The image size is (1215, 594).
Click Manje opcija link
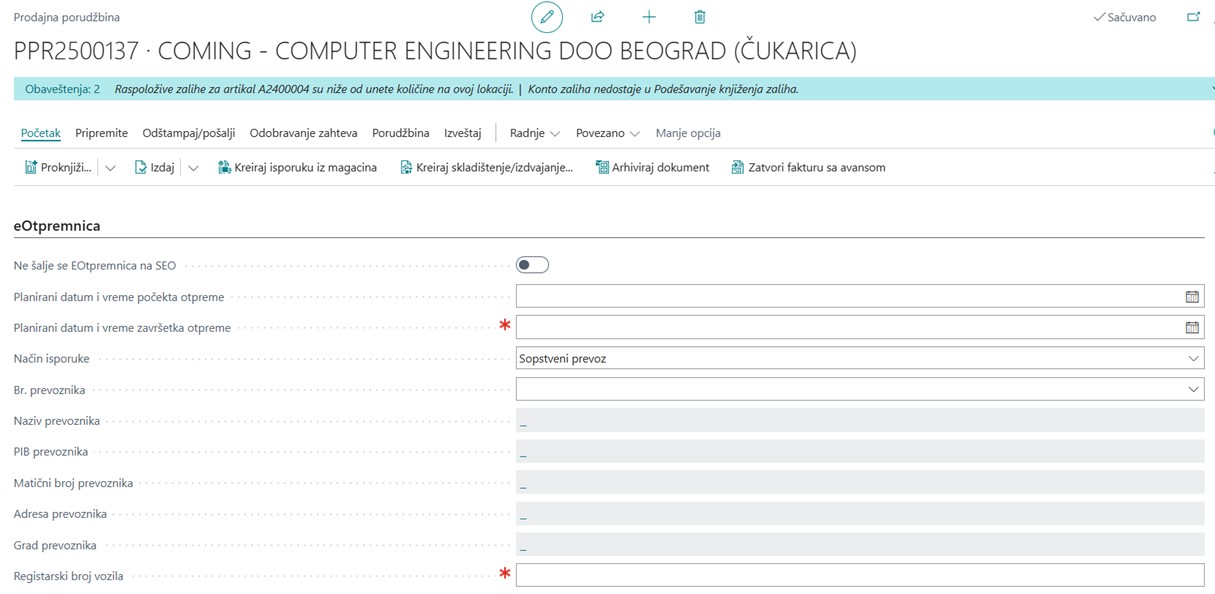point(688,133)
